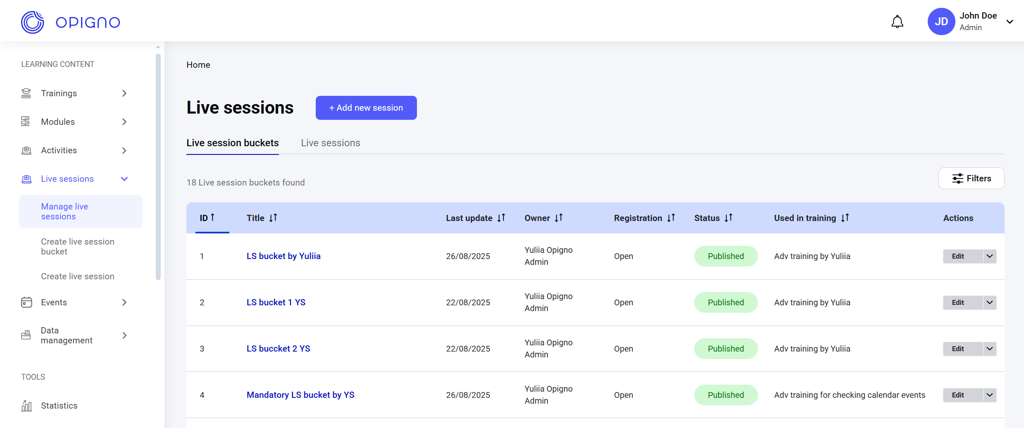Click the Actions column header
Image resolution: width=1024 pixels, height=428 pixels.
pyautogui.click(x=958, y=218)
